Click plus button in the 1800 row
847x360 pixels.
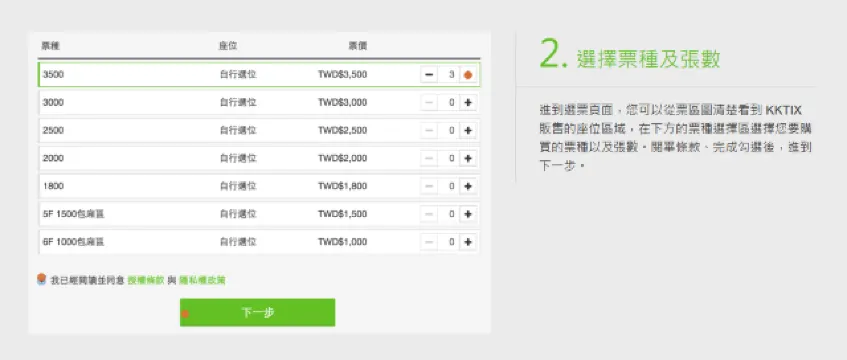coord(468,186)
